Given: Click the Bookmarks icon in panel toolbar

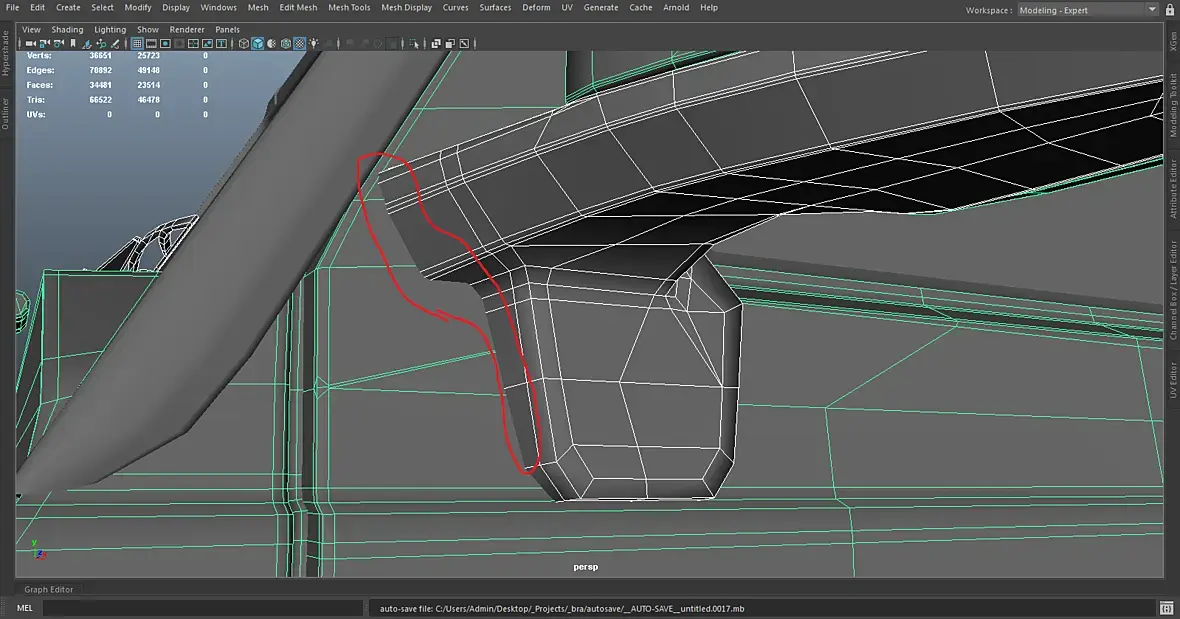Looking at the screenshot, I should coord(73,44).
